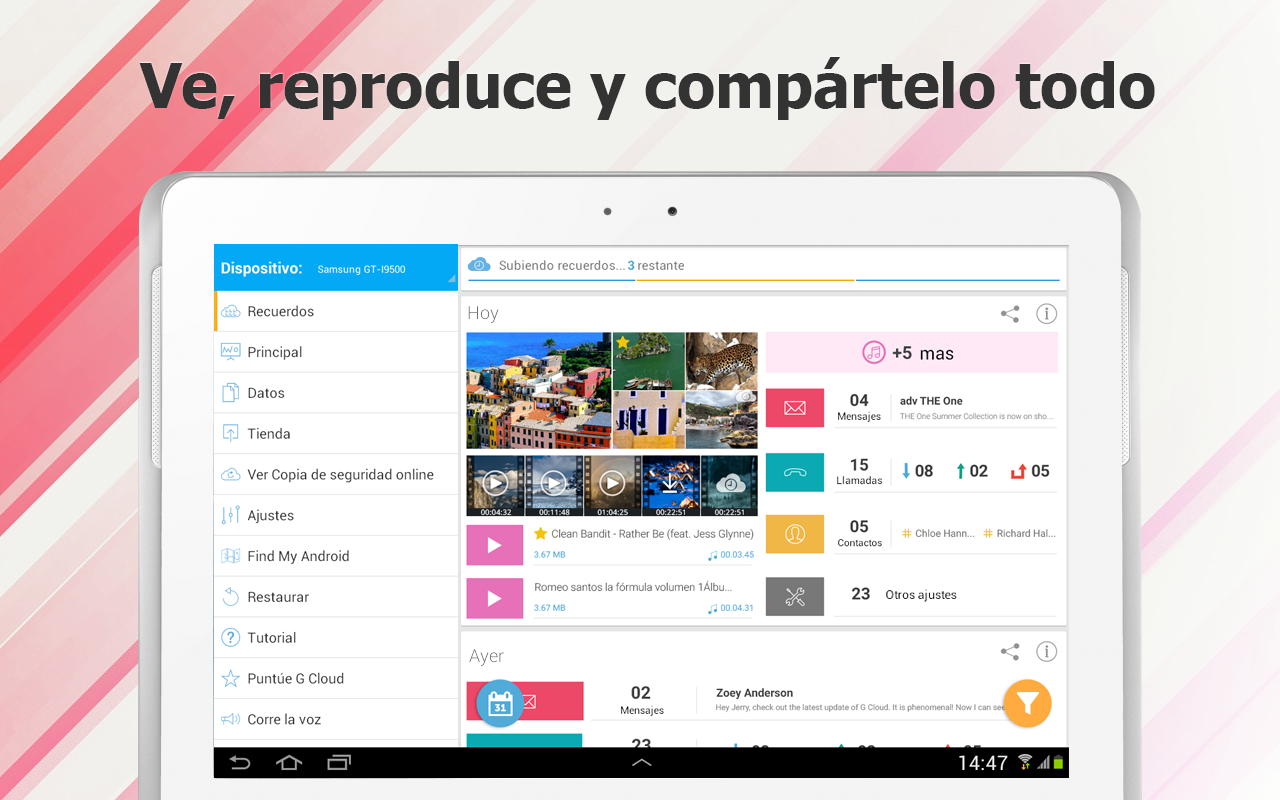Tap the Ayer section heading
The image size is (1280, 800).
click(487, 657)
